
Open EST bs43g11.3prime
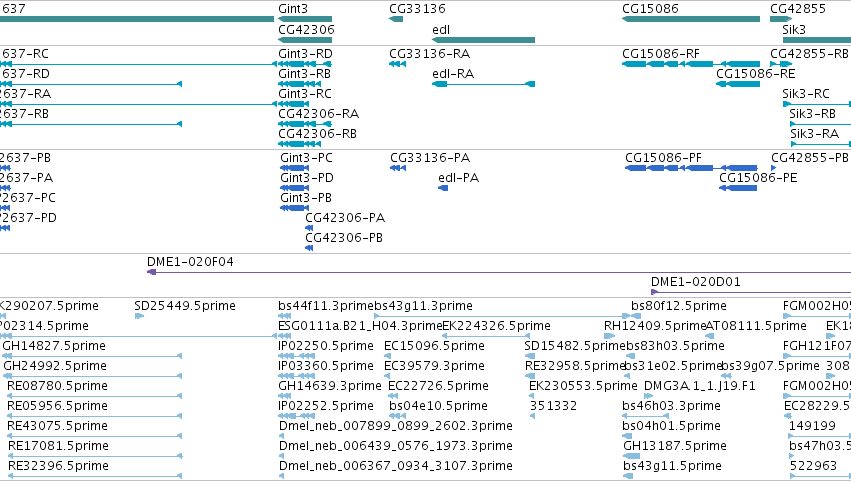tap(423, 306)
